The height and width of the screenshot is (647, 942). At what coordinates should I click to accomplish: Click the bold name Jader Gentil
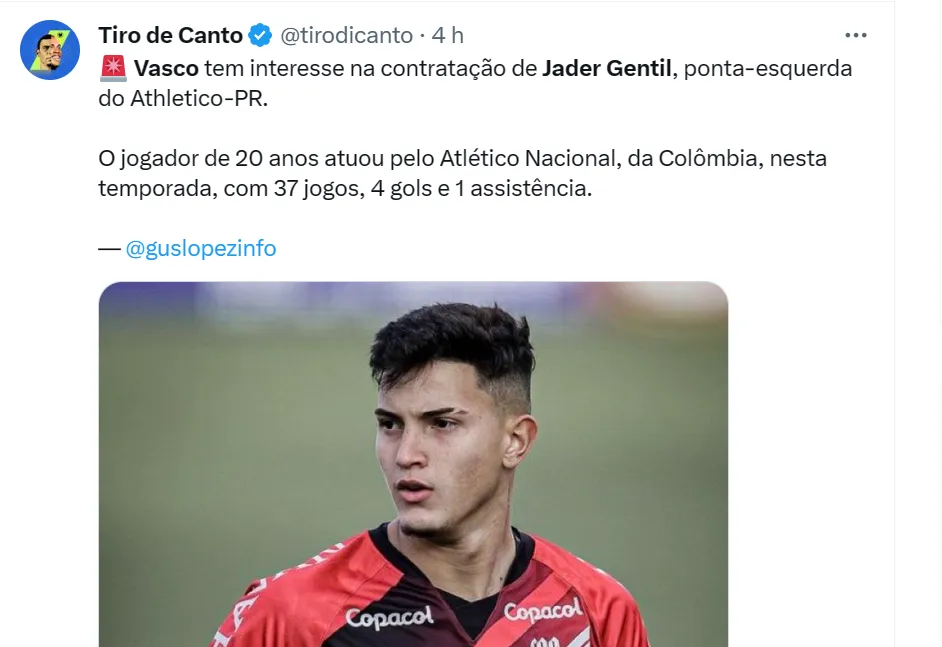(x=606, y=70)
